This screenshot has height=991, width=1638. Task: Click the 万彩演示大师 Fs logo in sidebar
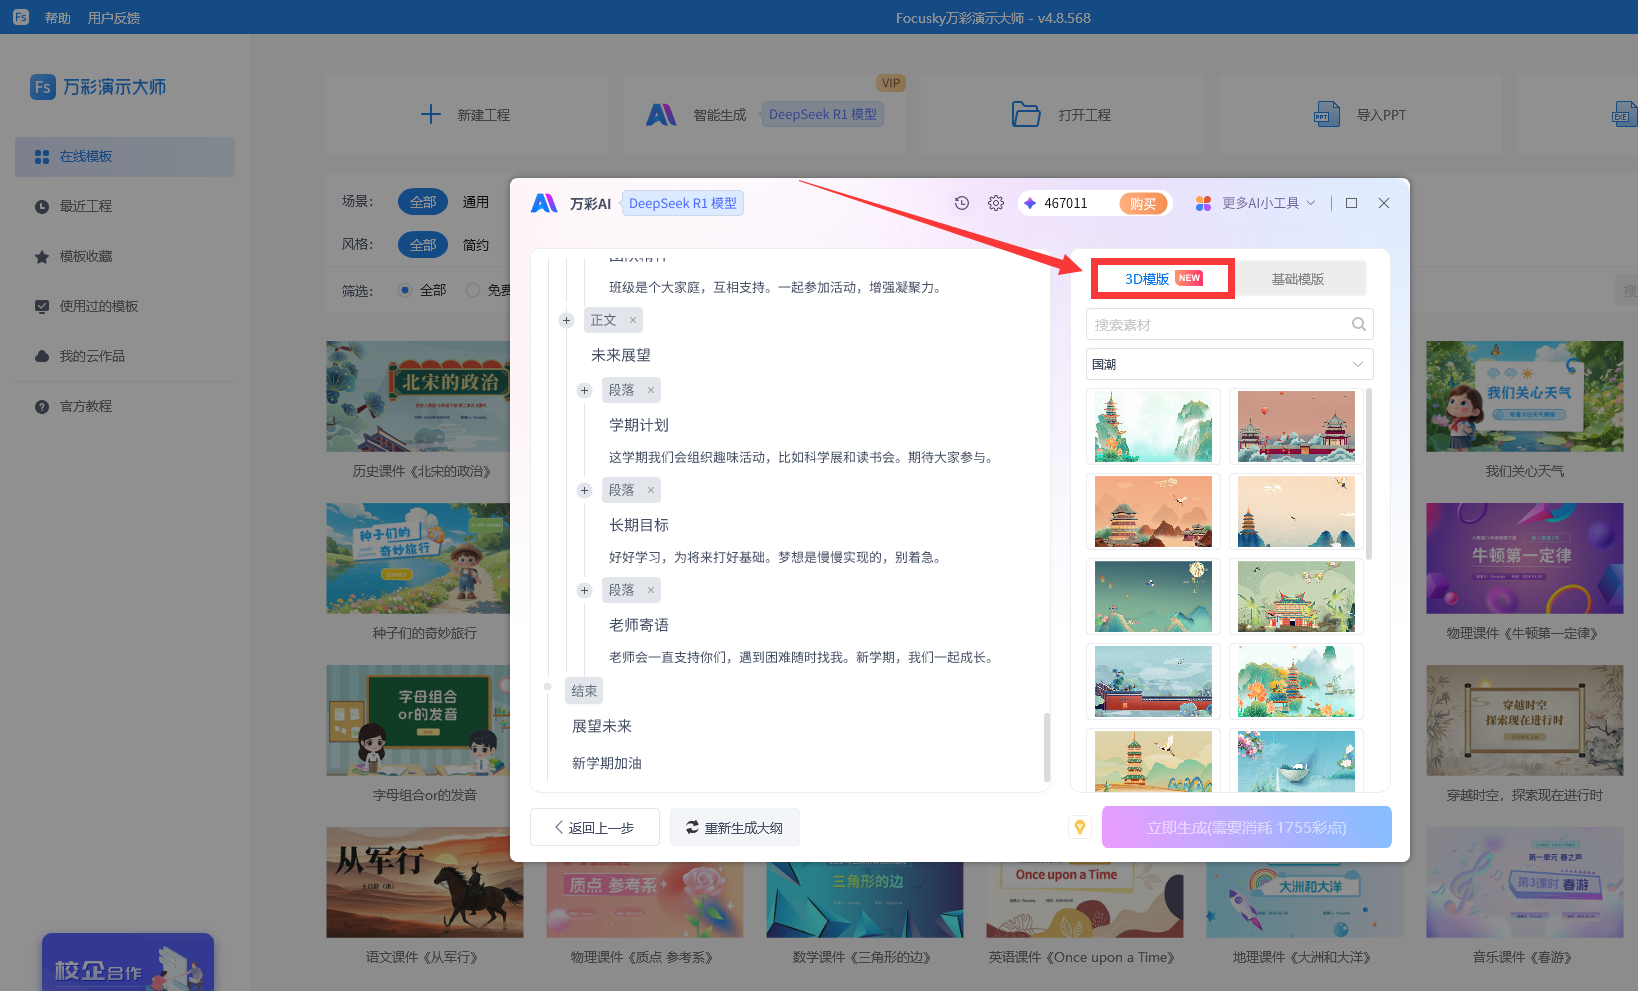(42, 87)
